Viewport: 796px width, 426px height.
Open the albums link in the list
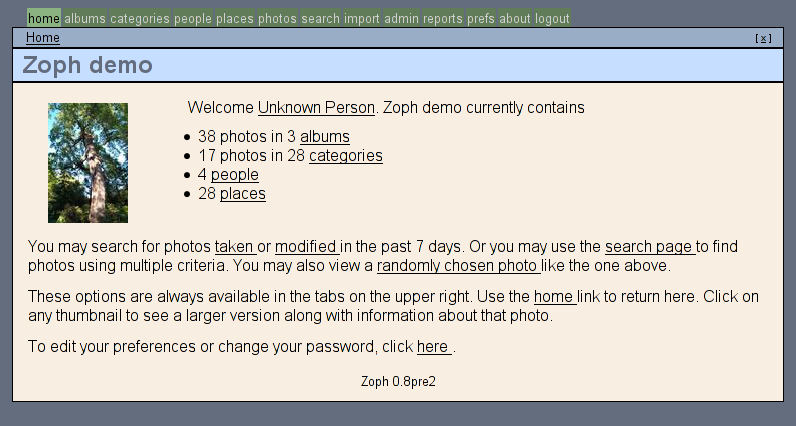tap(325, 137)
